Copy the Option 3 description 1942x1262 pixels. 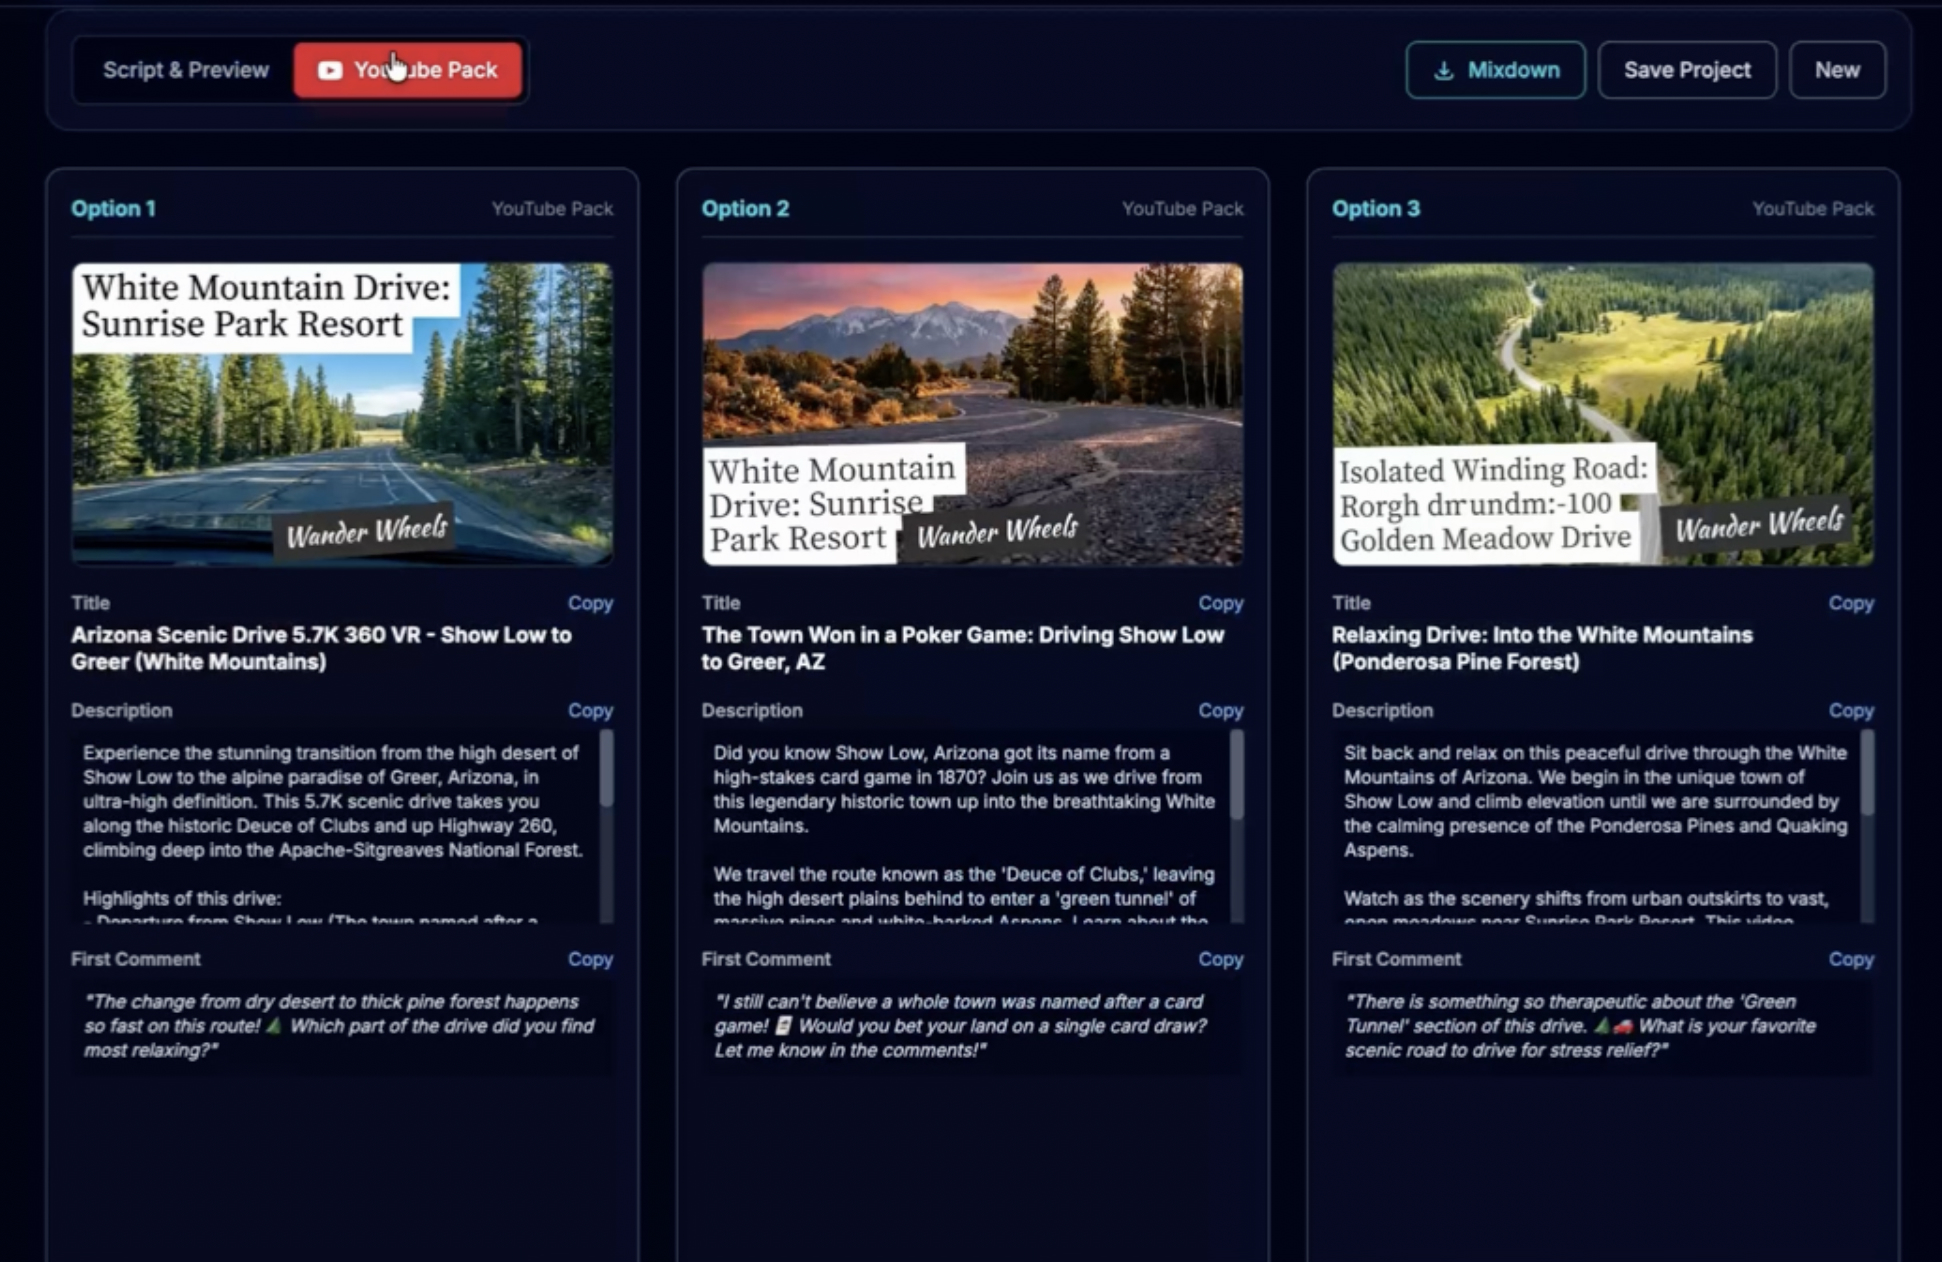pos(1850,710)
